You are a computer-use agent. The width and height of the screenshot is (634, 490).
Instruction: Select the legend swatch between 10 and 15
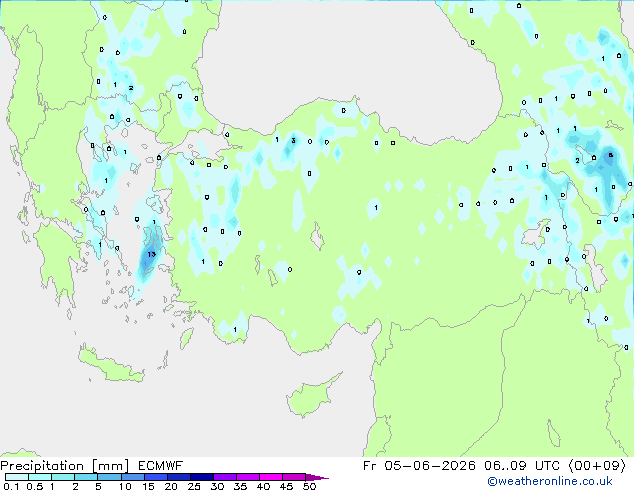(132, 477)
